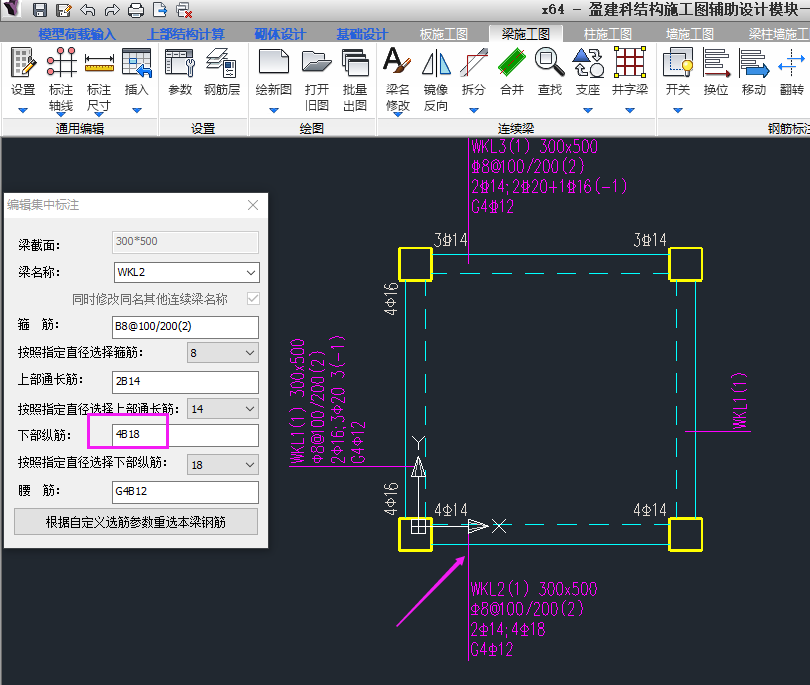
Task: Click the printer with red X icon
Action: (184, 10)
